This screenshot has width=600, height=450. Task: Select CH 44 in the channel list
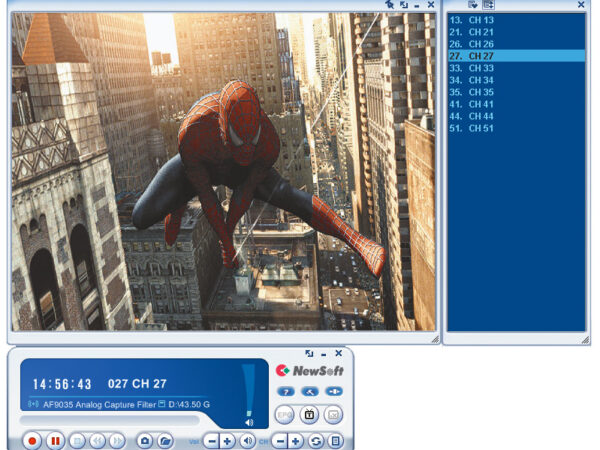471,116
